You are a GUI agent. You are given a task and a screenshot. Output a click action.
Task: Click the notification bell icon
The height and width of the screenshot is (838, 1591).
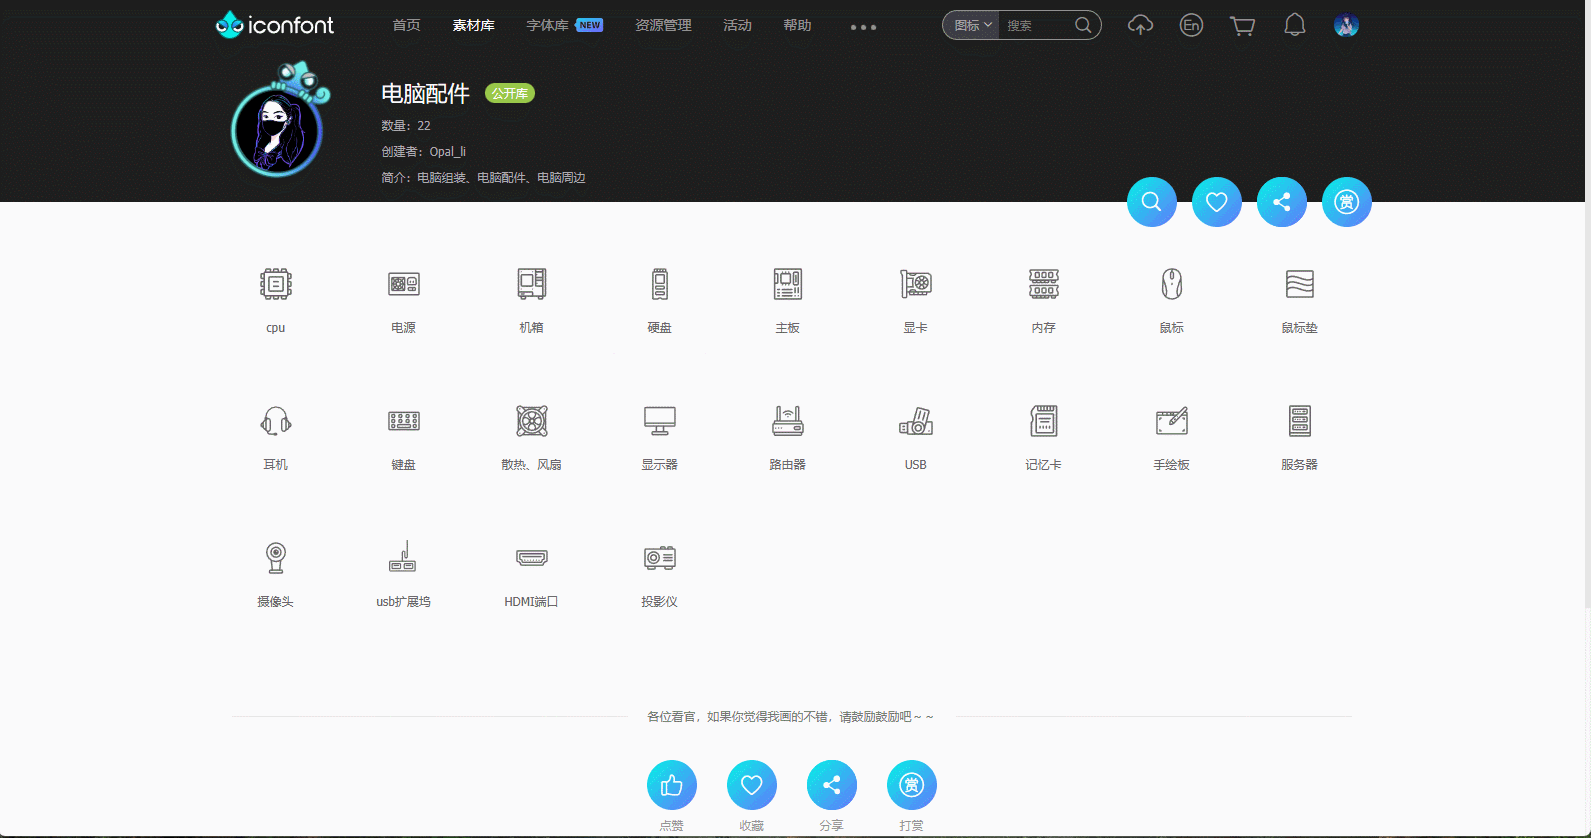tap(1295, 26)
